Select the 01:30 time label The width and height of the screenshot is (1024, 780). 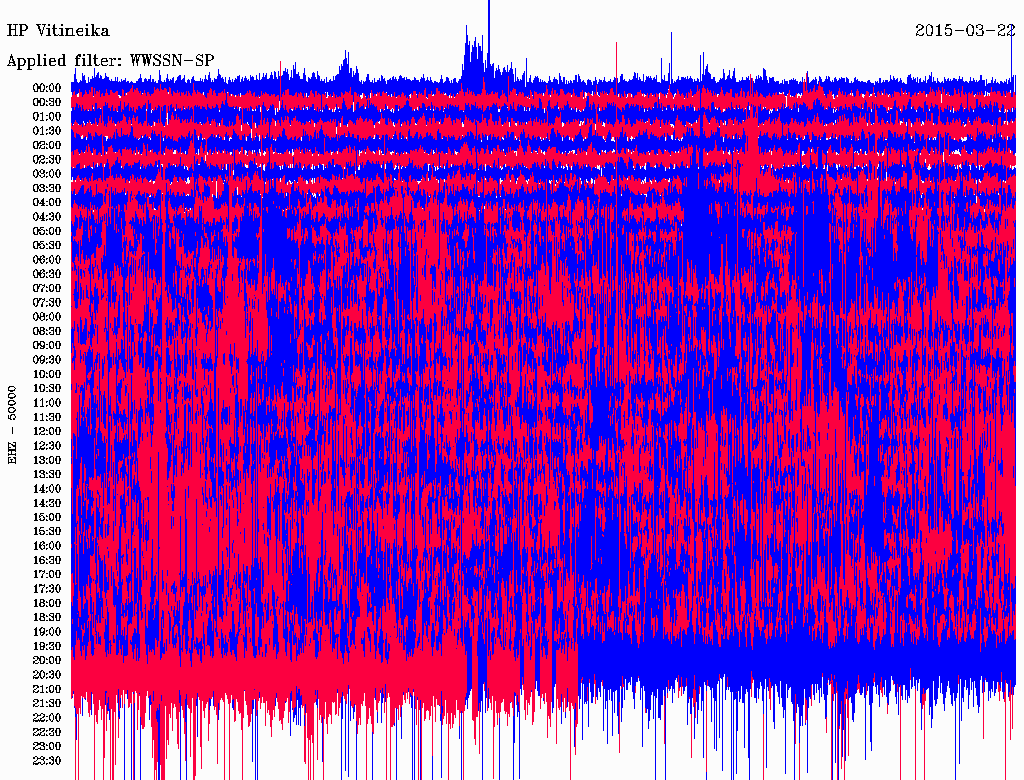click(47, 131)
